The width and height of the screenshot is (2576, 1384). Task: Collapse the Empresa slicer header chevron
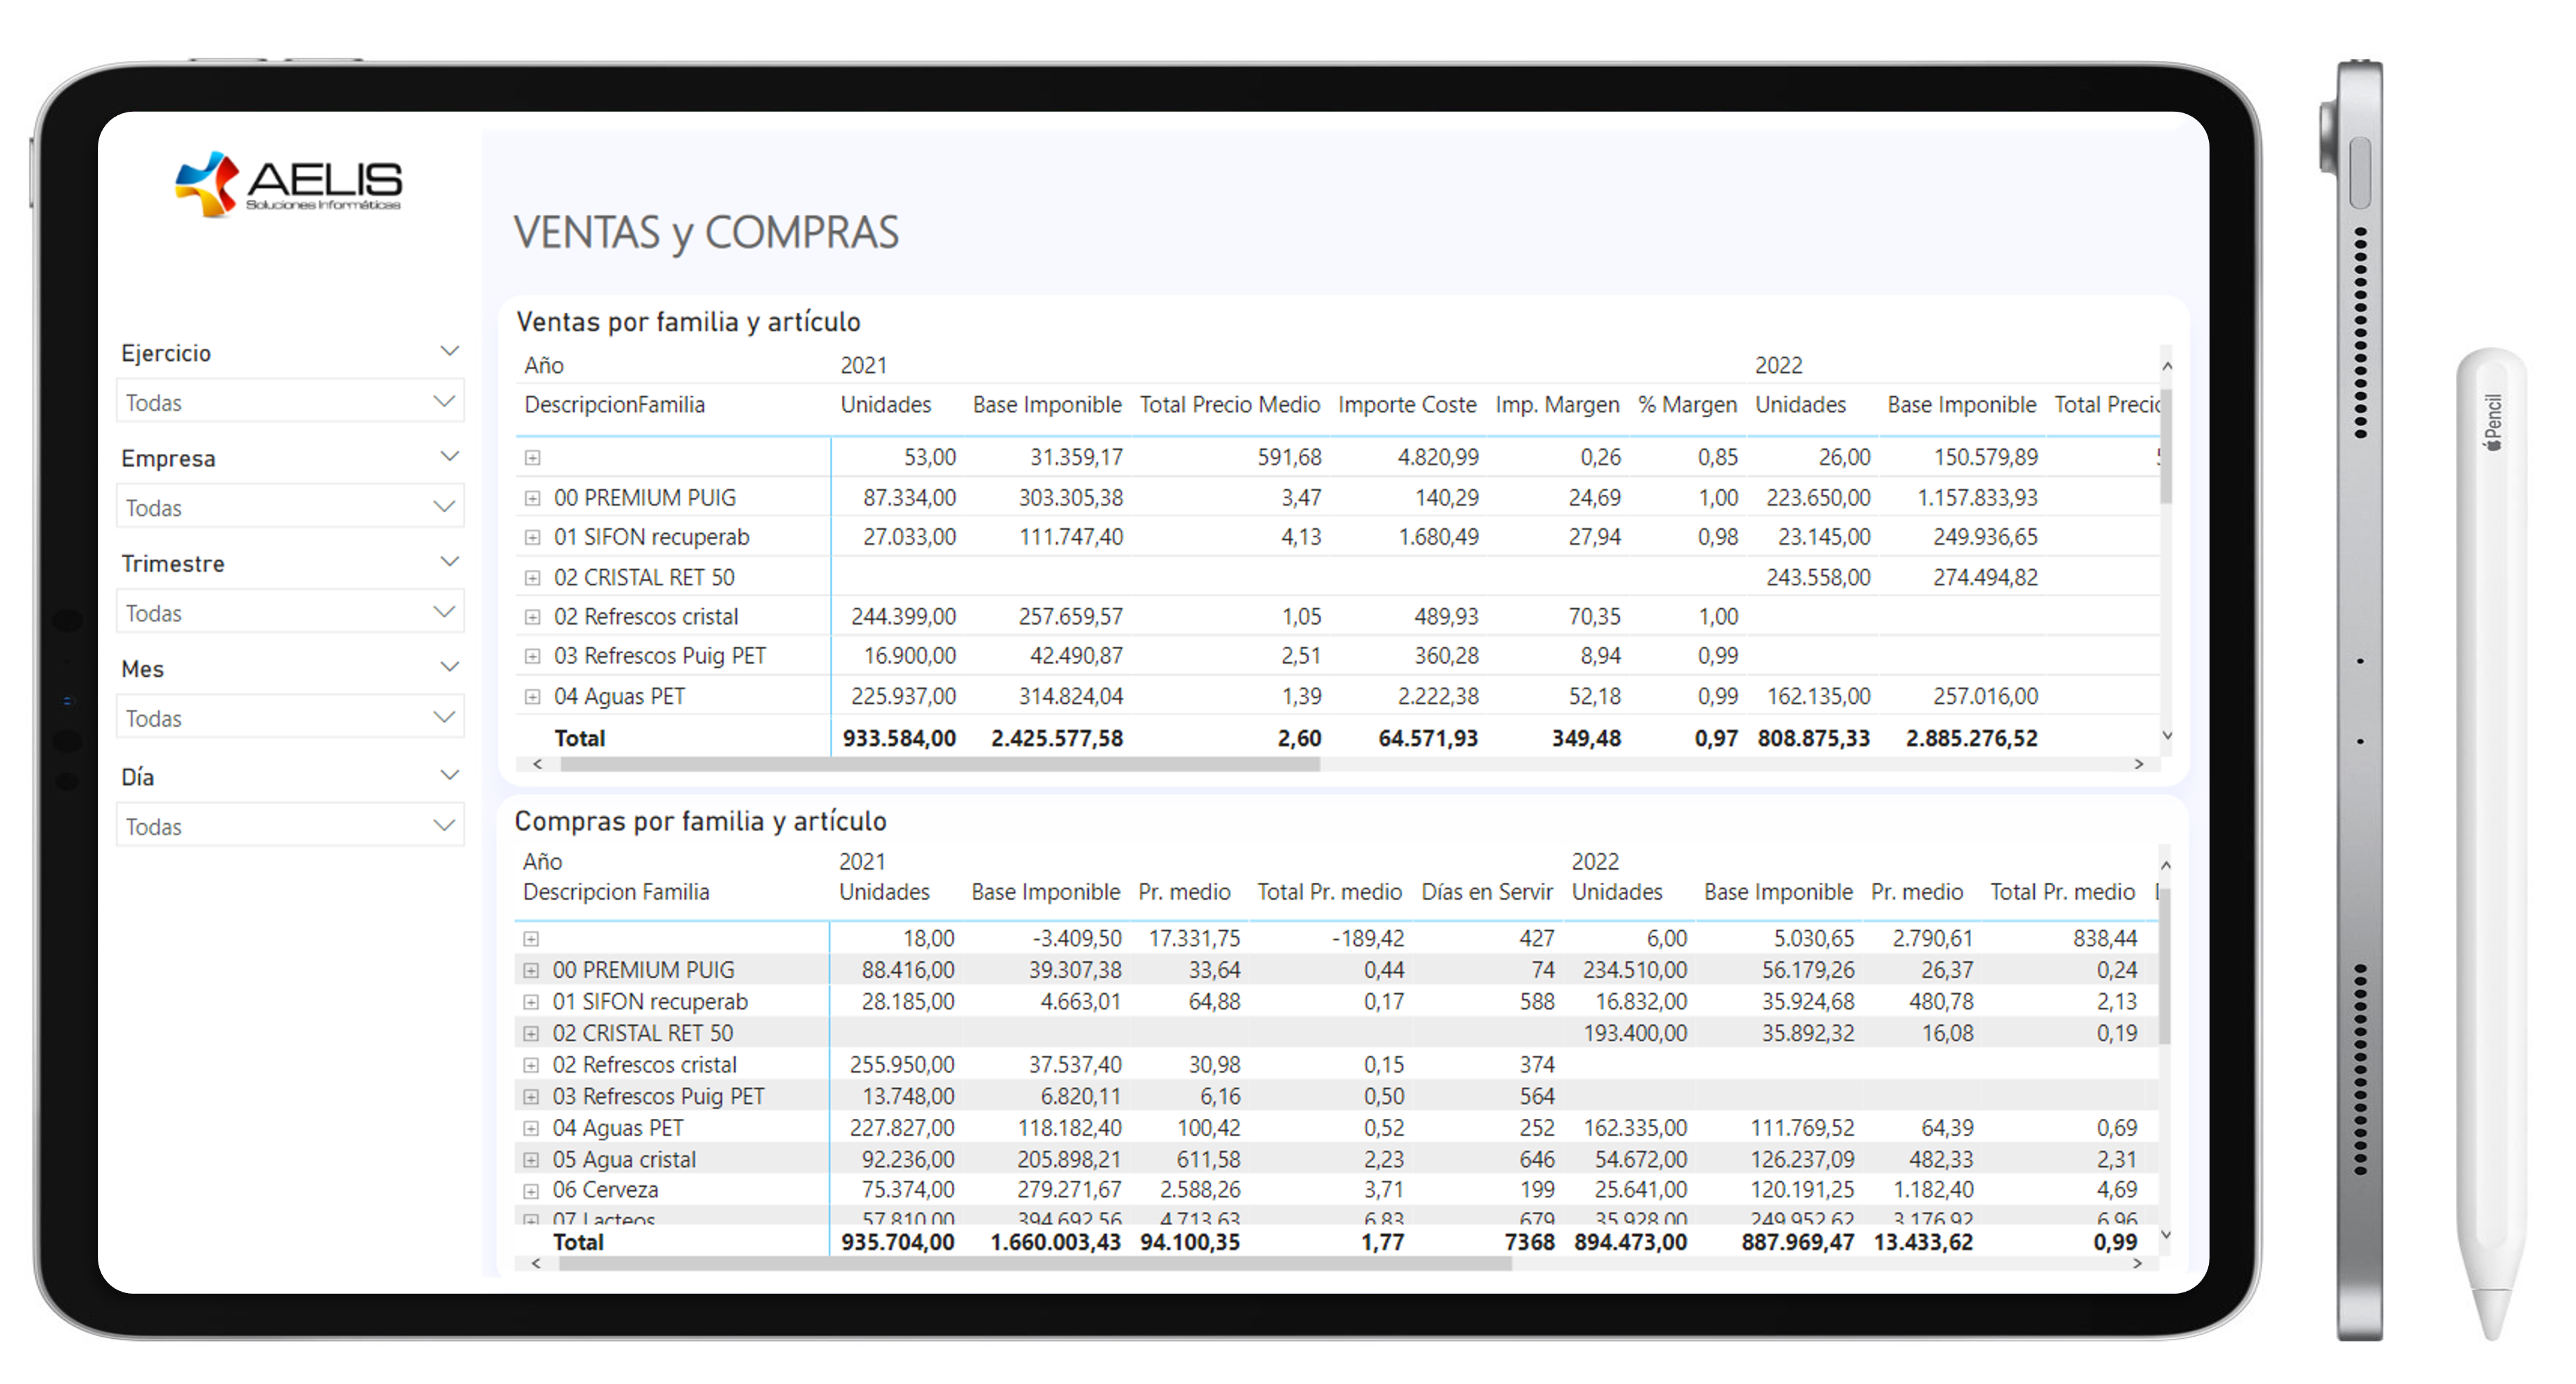tap(450, 456)
